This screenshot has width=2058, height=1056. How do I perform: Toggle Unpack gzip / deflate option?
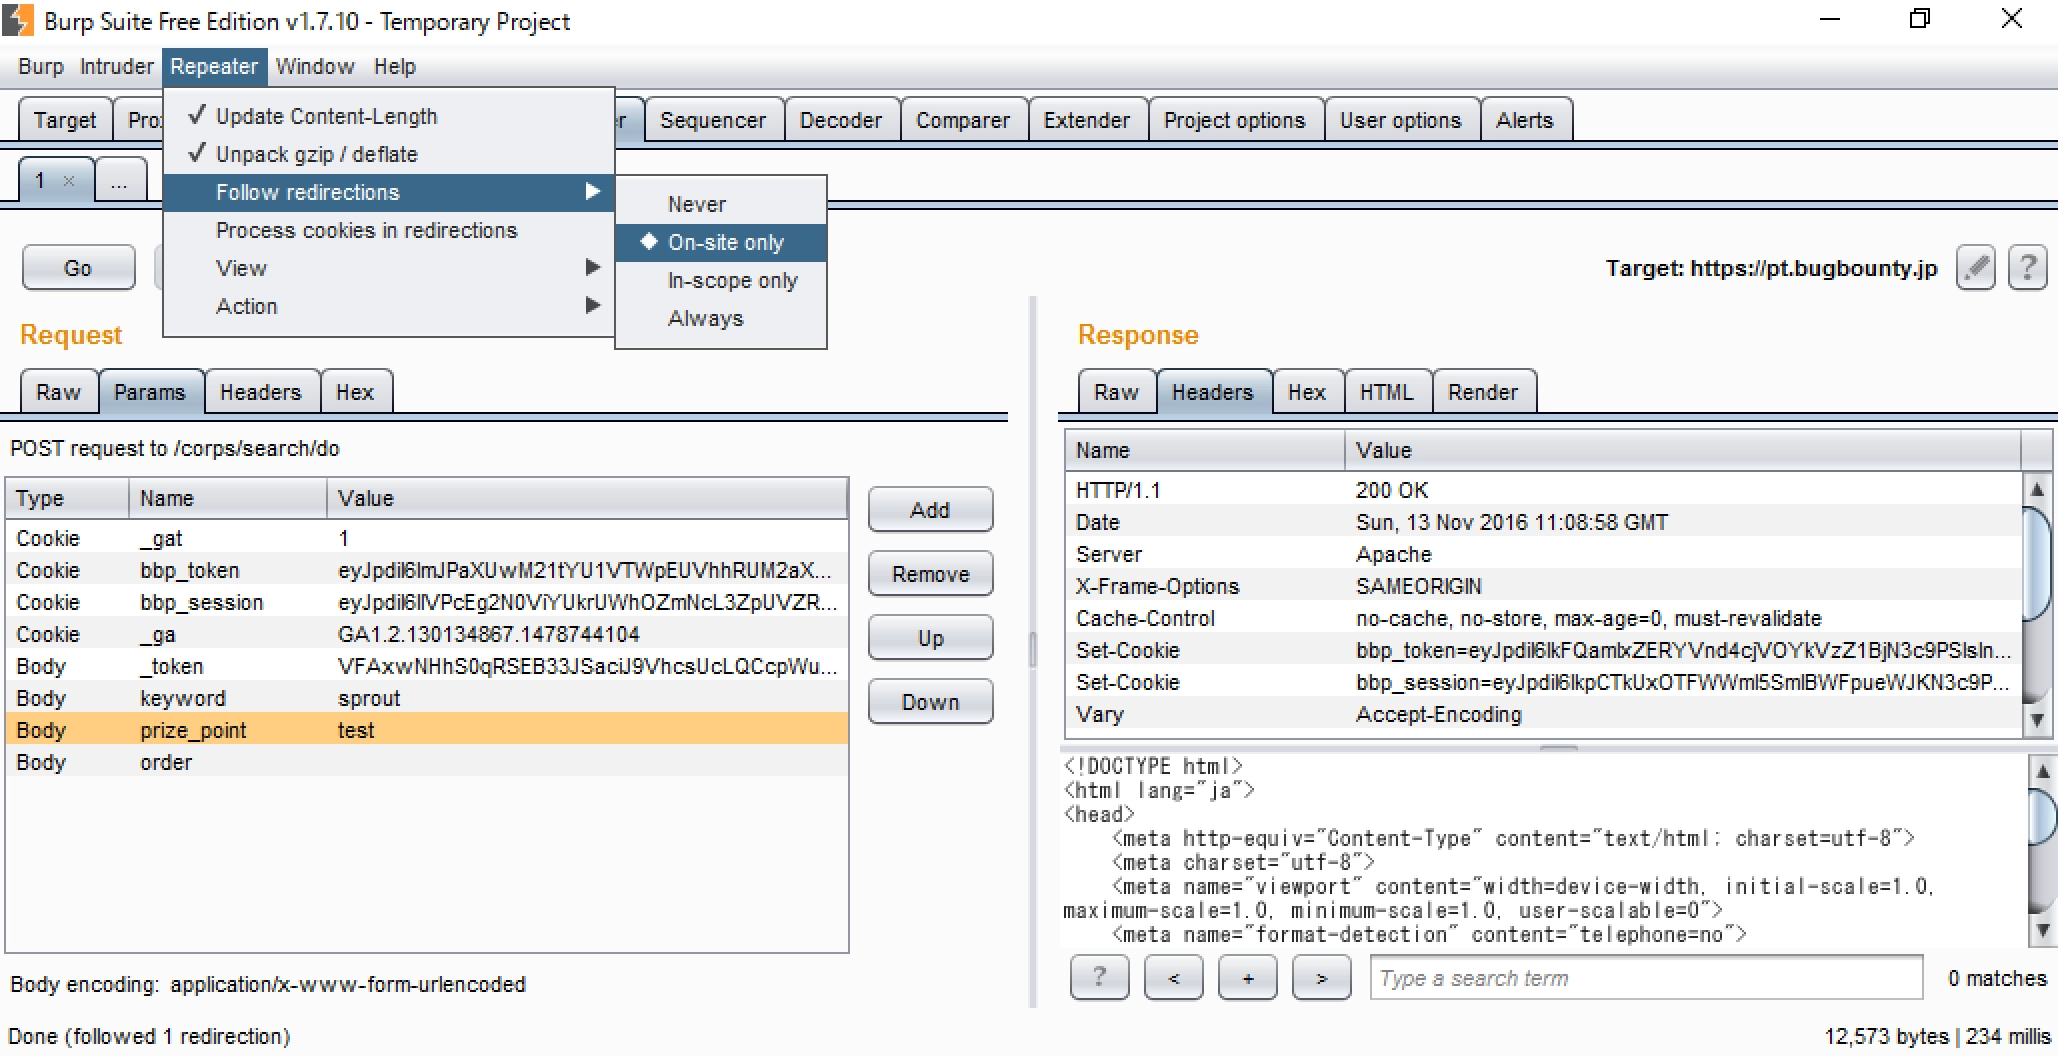[316, 154]
